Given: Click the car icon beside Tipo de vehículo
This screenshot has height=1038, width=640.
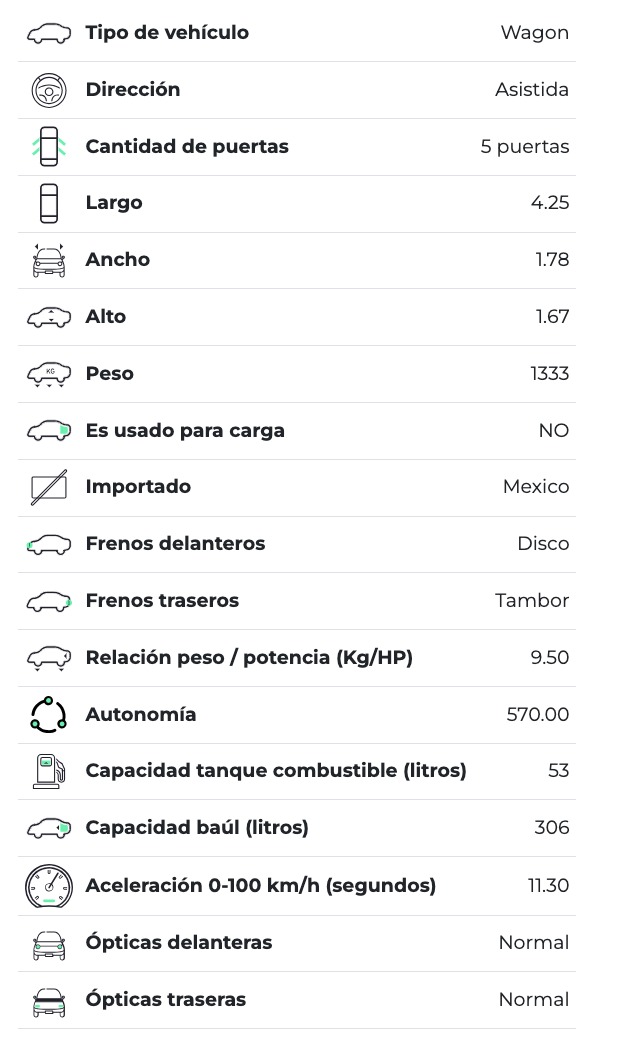Looking at the screenshot, I should 49,34.
